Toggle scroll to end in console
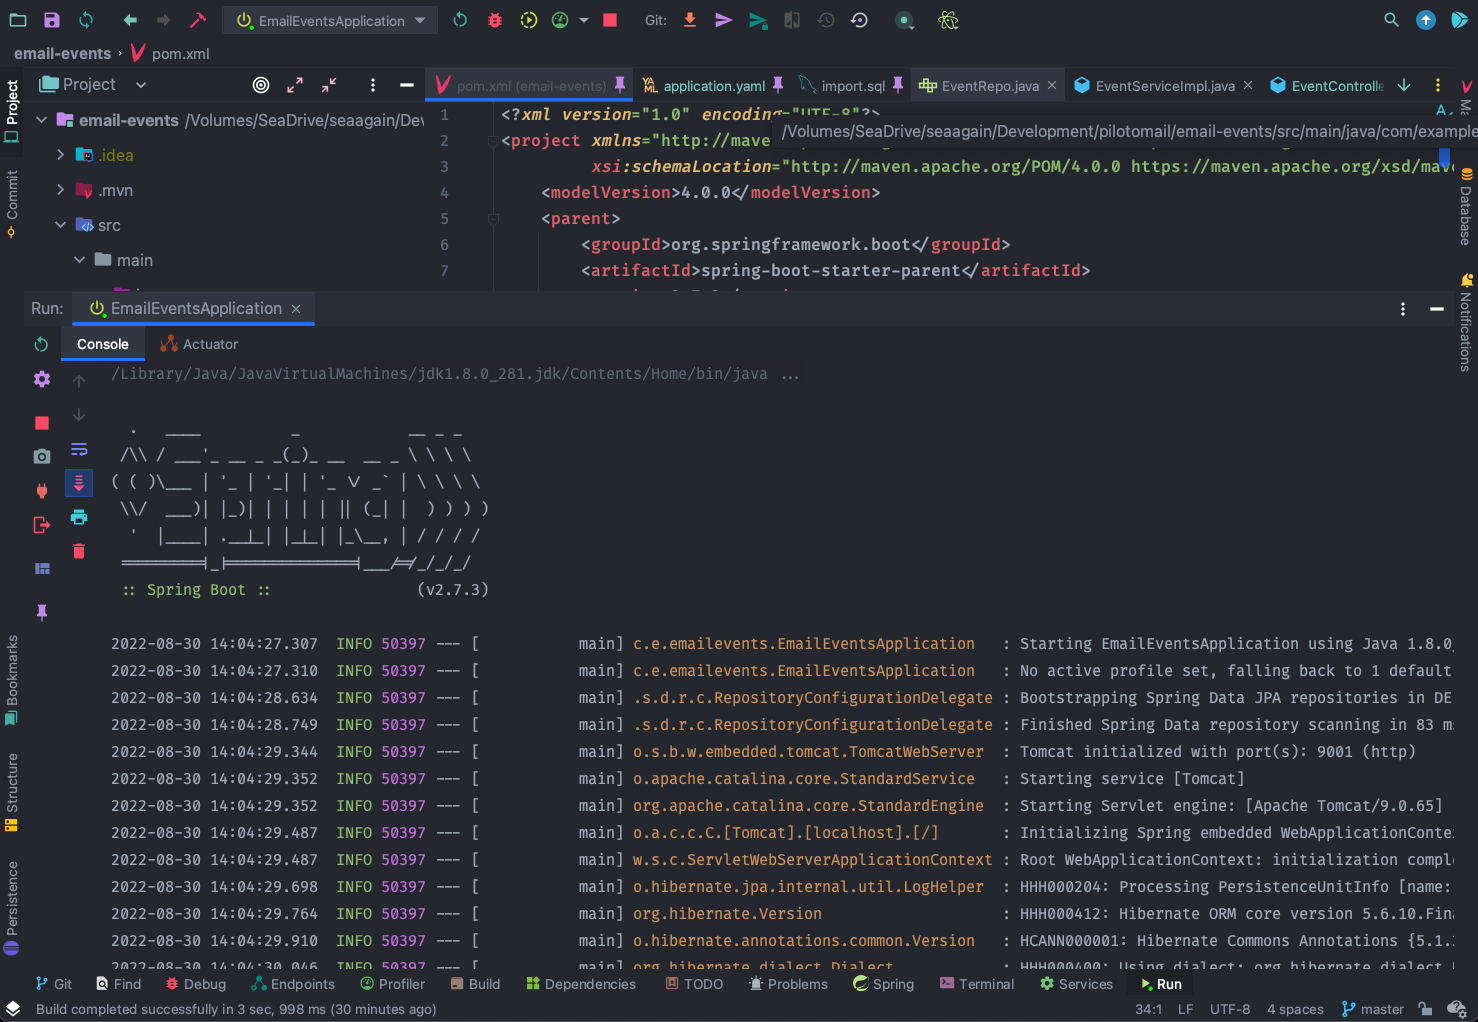The height and width of the screenshot is (1022, 1478). tap(79, 483)
